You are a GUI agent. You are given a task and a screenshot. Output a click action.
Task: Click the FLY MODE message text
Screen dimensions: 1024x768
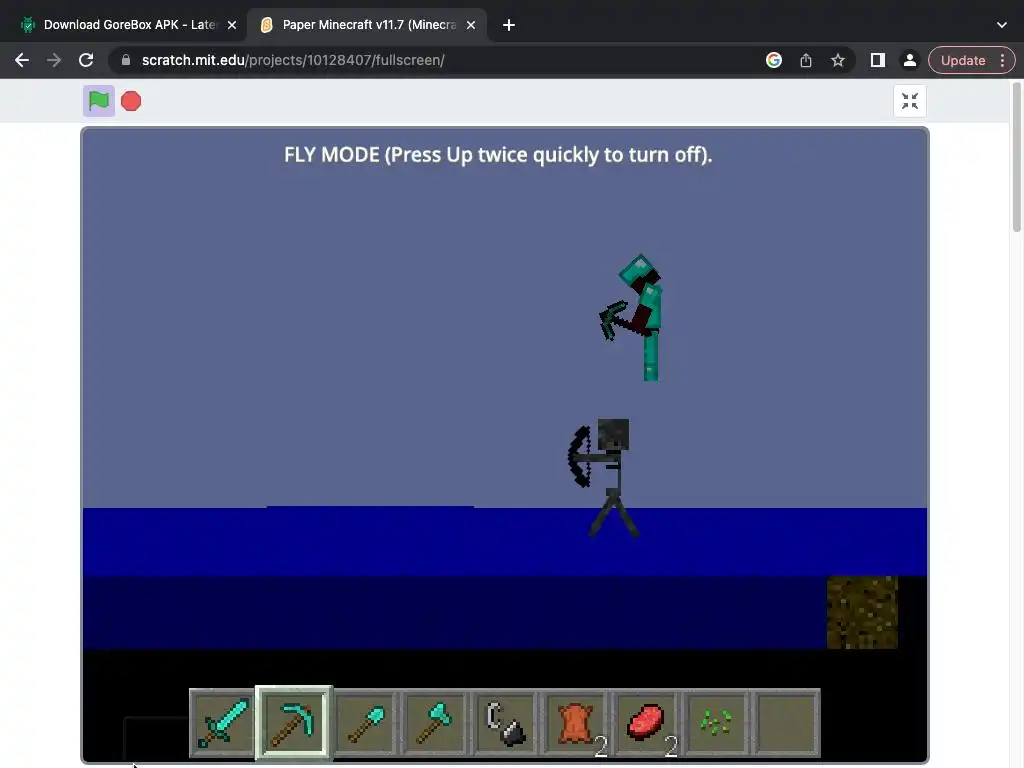[x=498, y=155]
